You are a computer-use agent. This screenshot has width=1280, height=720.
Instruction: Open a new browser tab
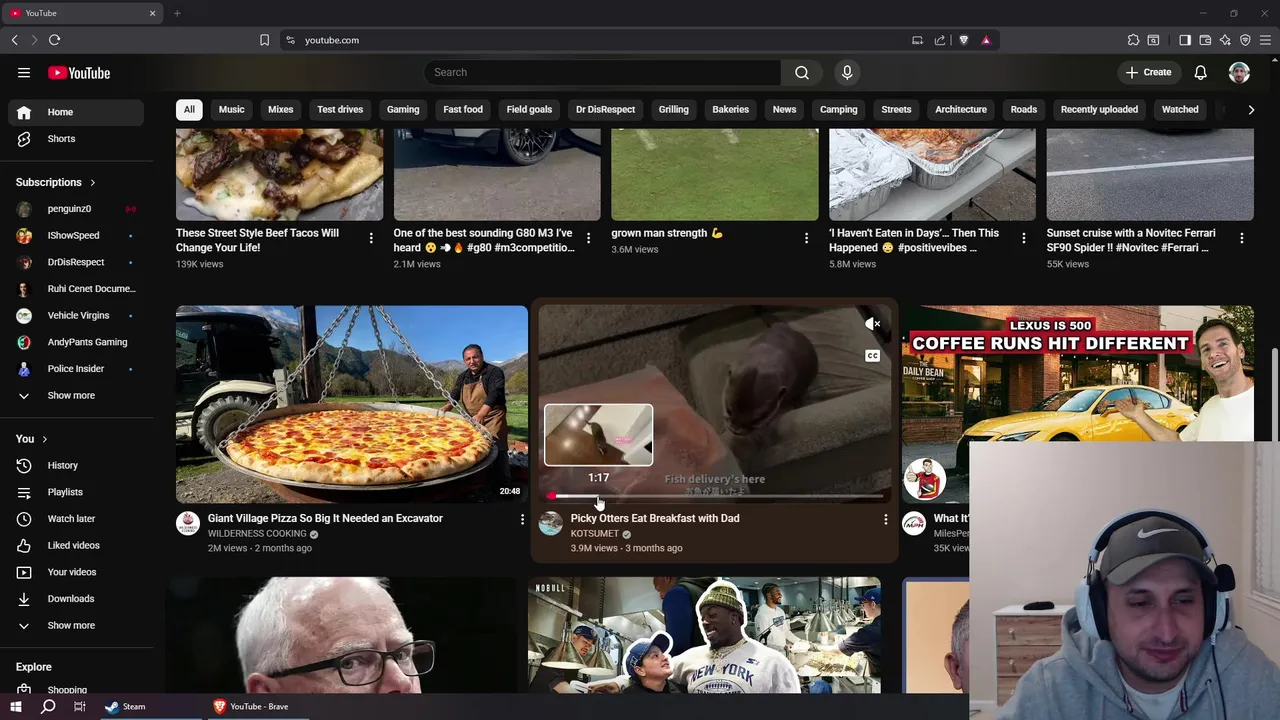177,13
